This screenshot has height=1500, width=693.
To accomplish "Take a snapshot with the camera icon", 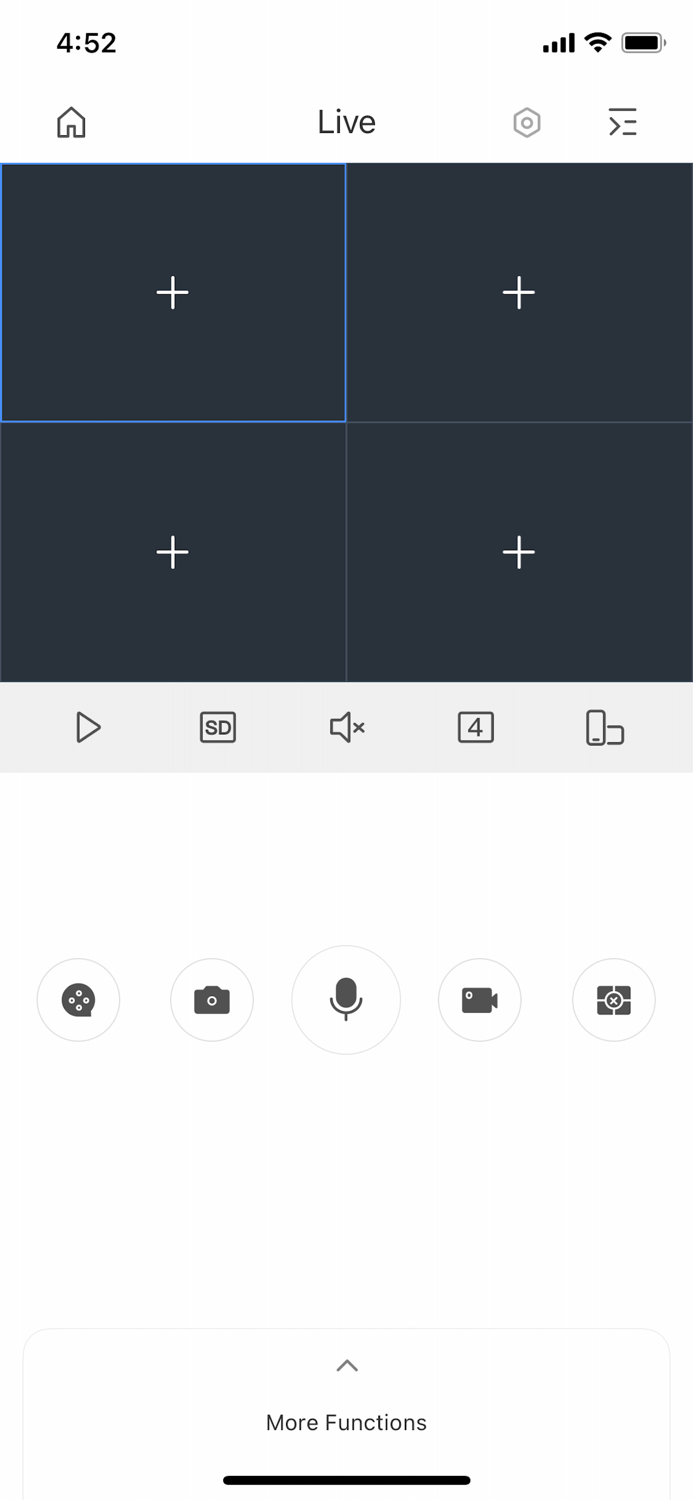I will tap(212, 1000).
